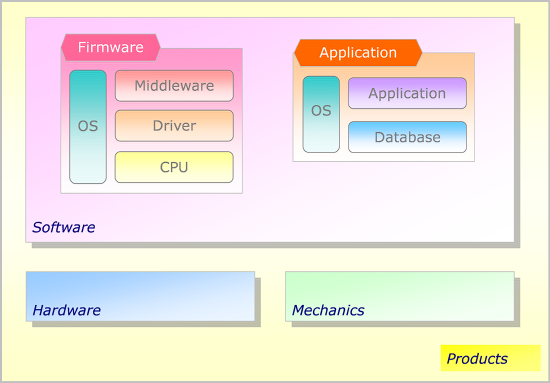This screenshot has height=383, width=550.
Task: Click the Middleware block
Action: coord(174,86)
